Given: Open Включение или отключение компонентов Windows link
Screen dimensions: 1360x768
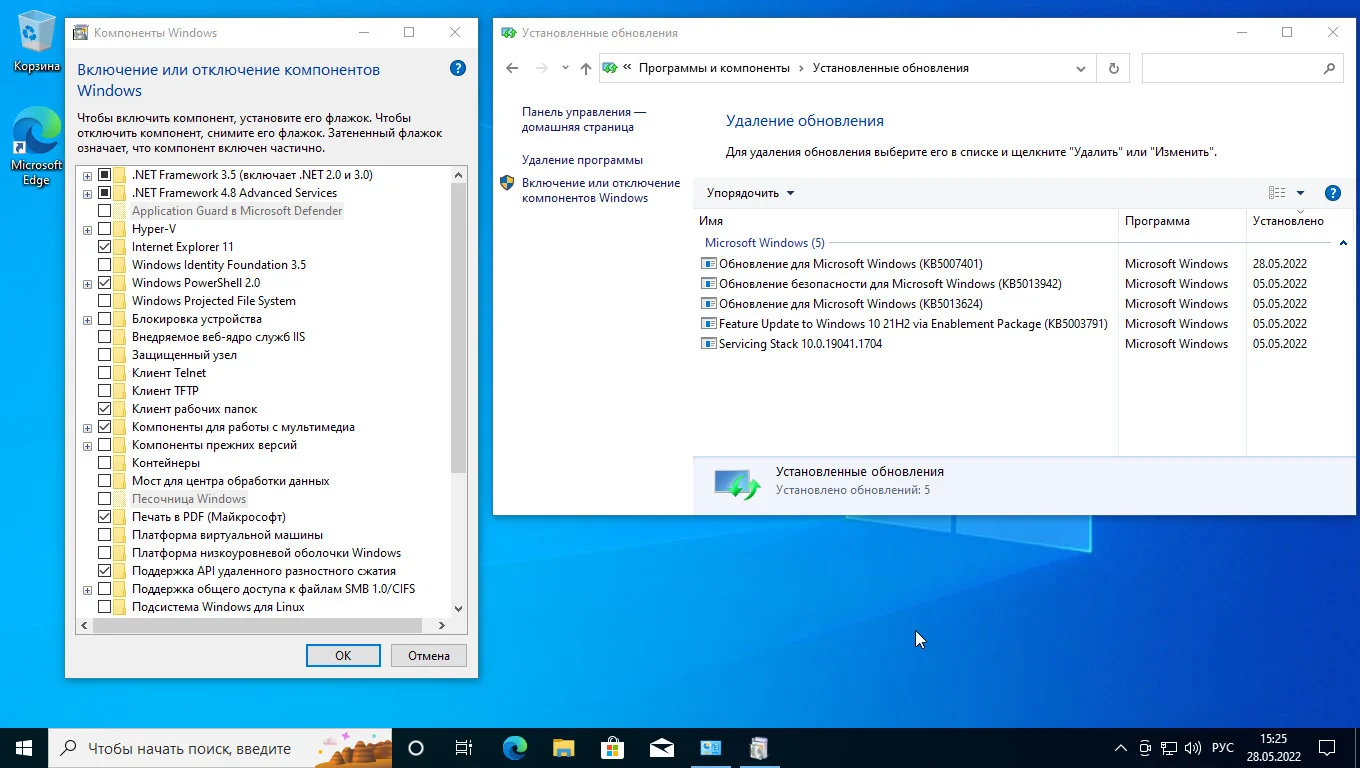Looking at the screenshot, I should point(601,190).
